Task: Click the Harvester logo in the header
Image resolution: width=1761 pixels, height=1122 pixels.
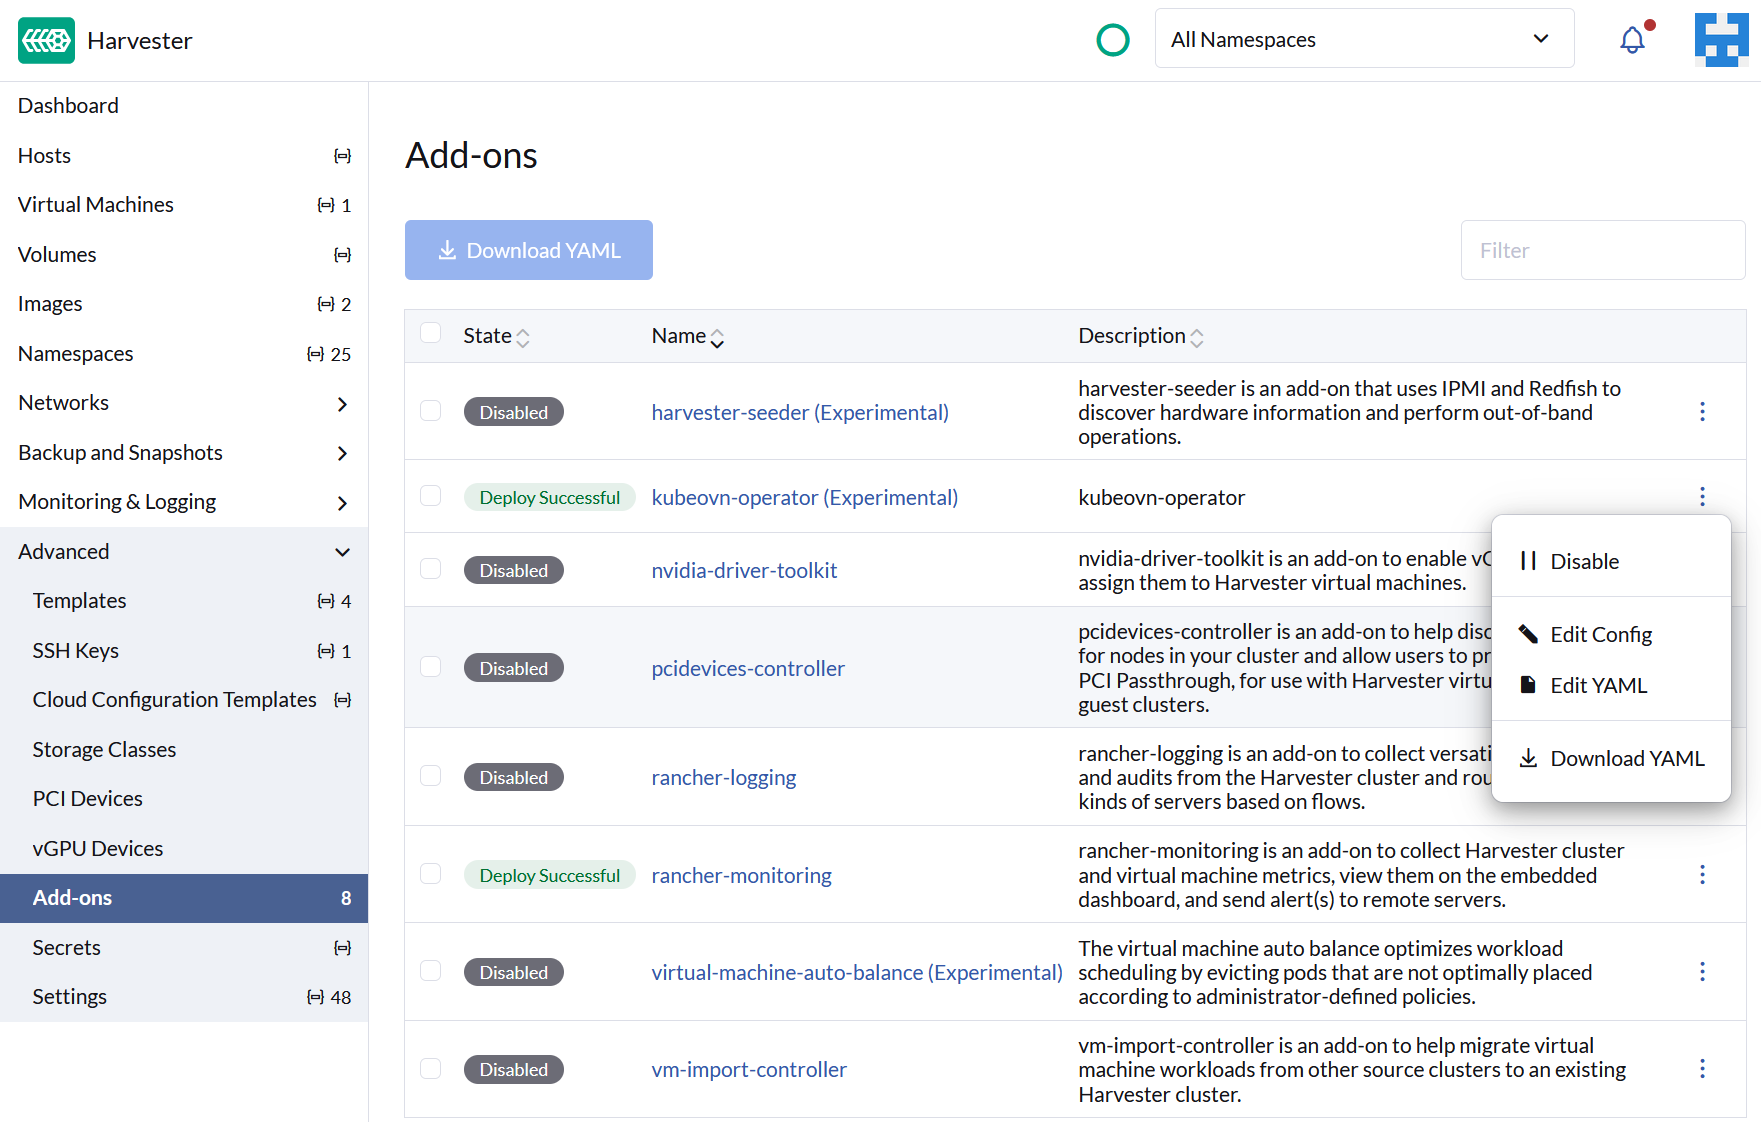Action: click(x=46, y=40)
